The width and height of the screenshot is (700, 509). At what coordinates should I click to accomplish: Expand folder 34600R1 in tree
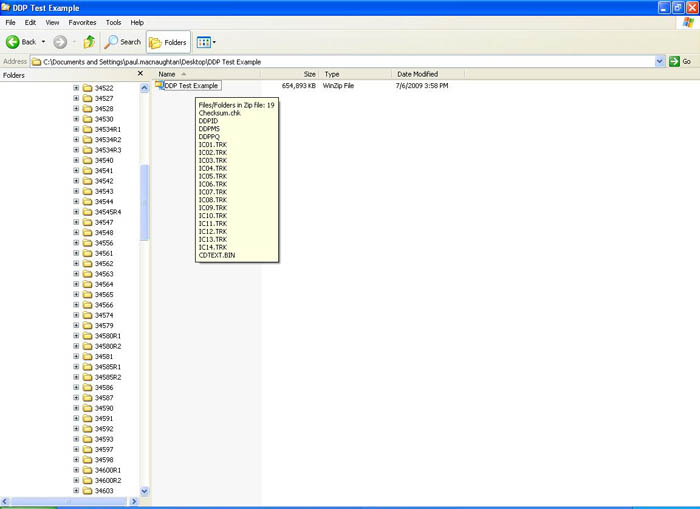click(76, 470)
